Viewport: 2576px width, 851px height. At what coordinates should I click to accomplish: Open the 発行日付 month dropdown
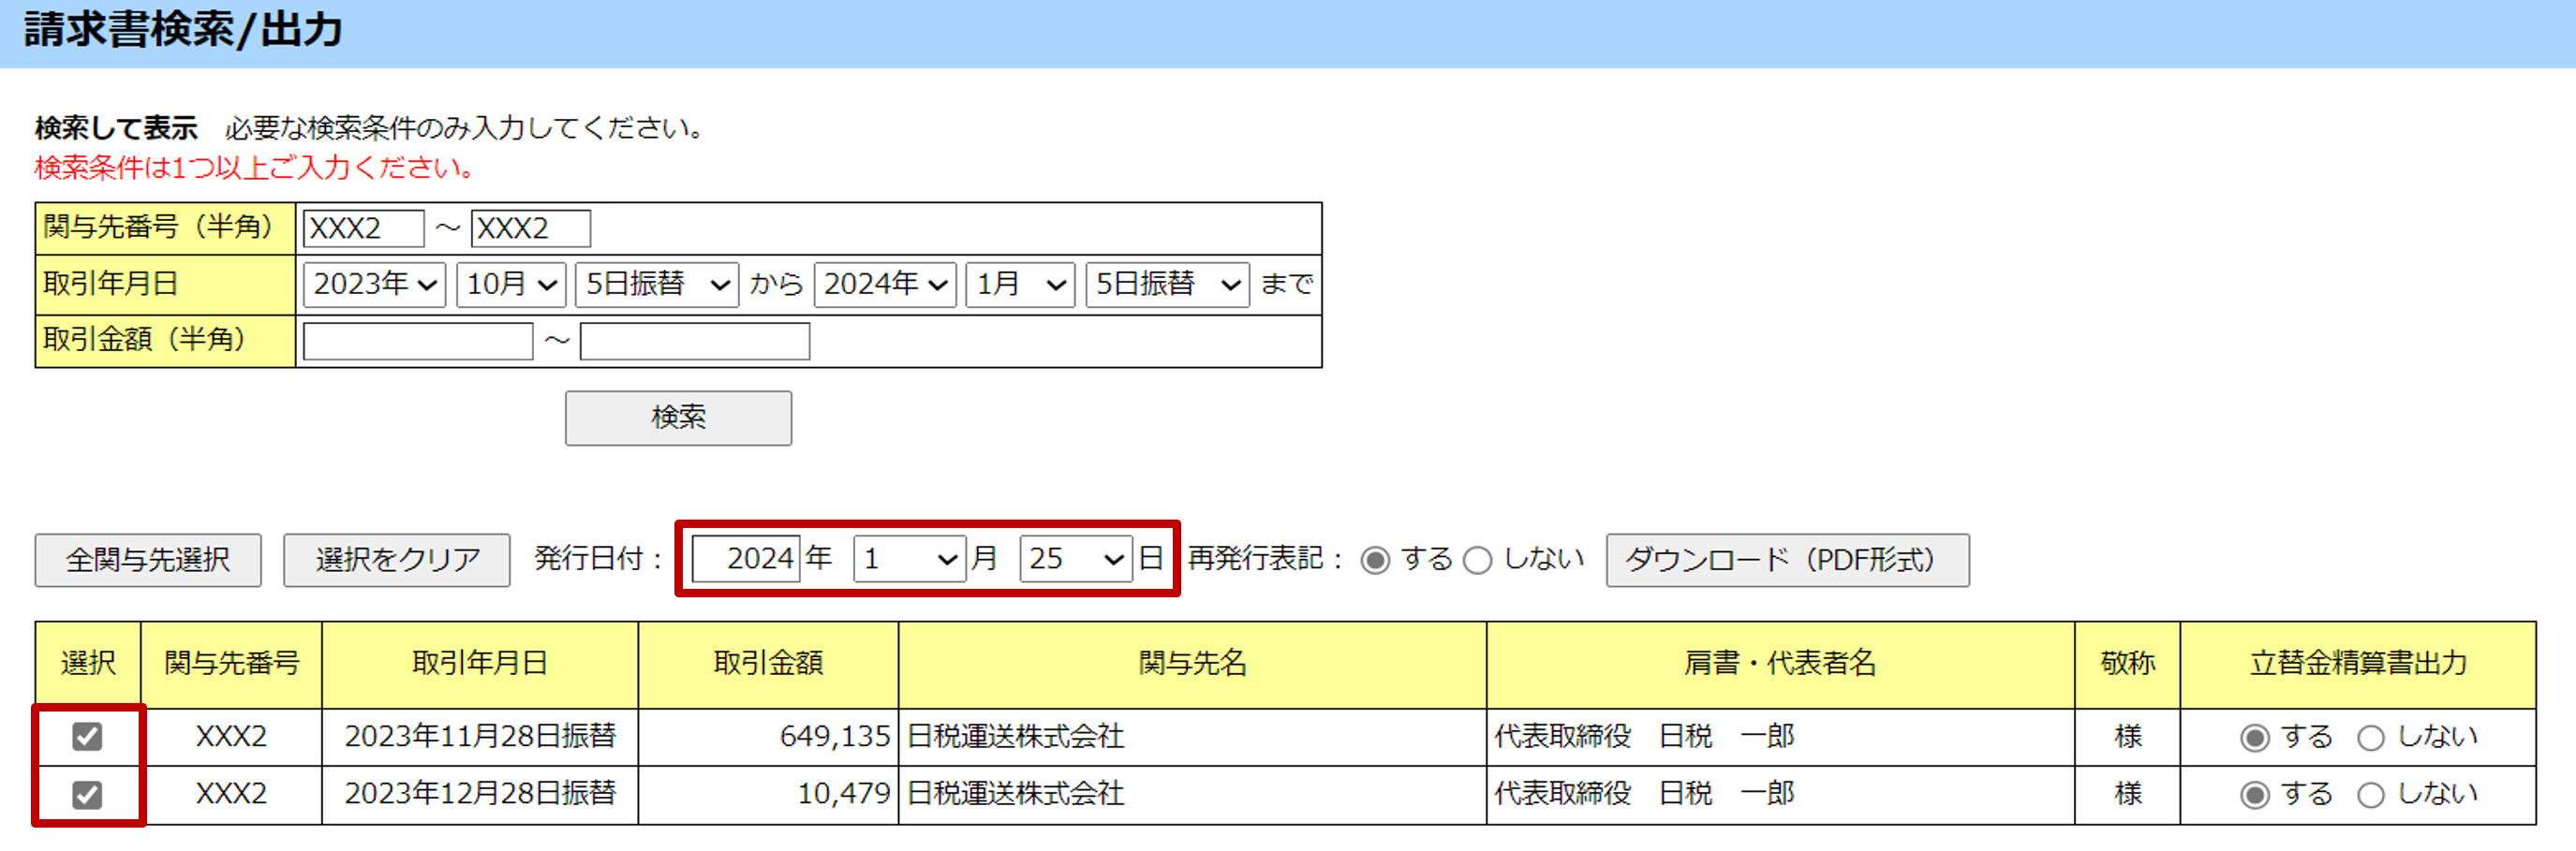pyautogui.click(x=908, y=558)
